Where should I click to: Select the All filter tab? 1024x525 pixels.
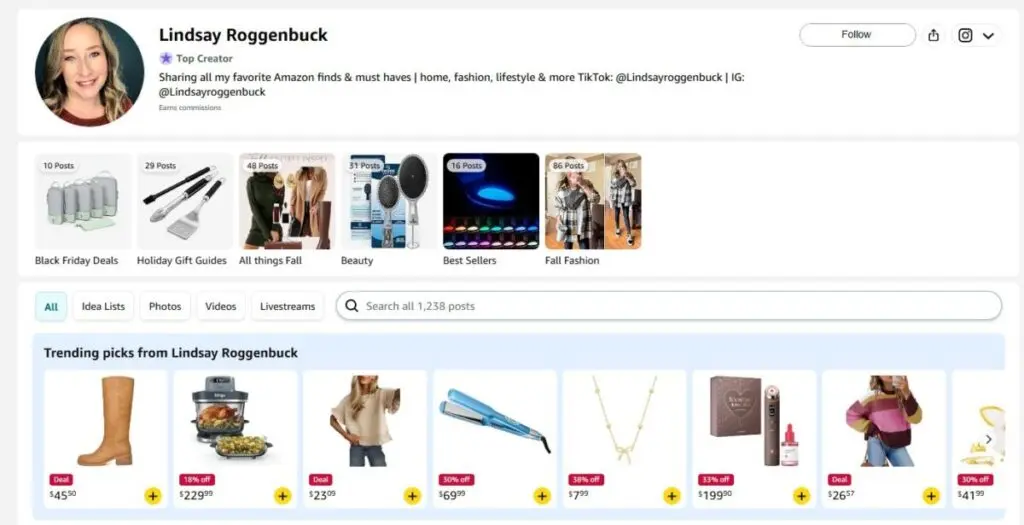[x=51, y=306]
